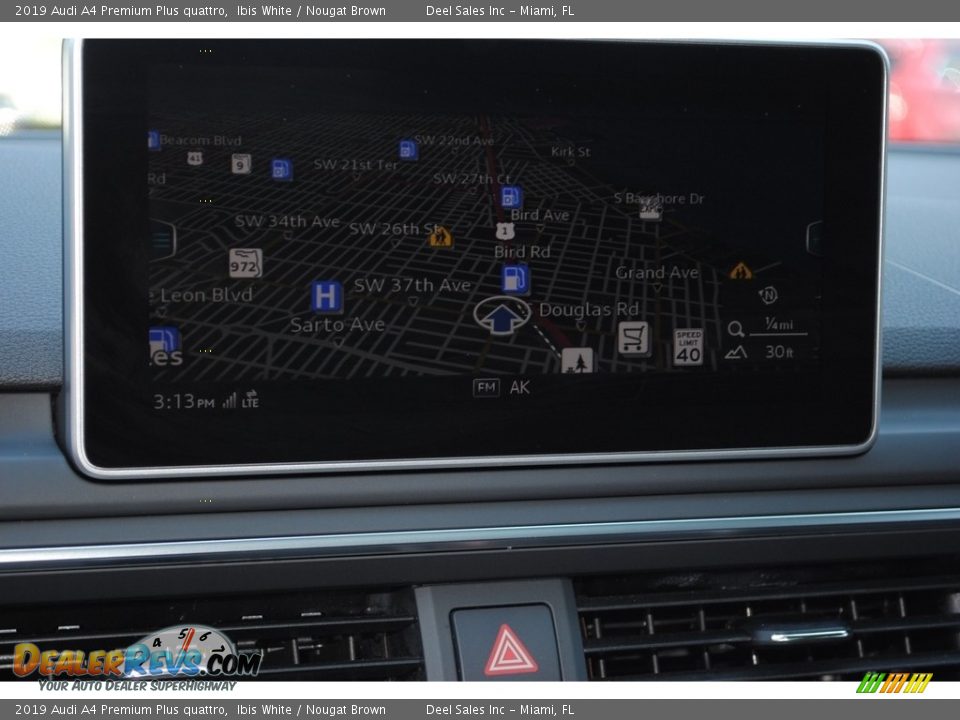960x720 pixels.
Task: Tap the gas station icon above Bird Ave
Action: point(511,196)
